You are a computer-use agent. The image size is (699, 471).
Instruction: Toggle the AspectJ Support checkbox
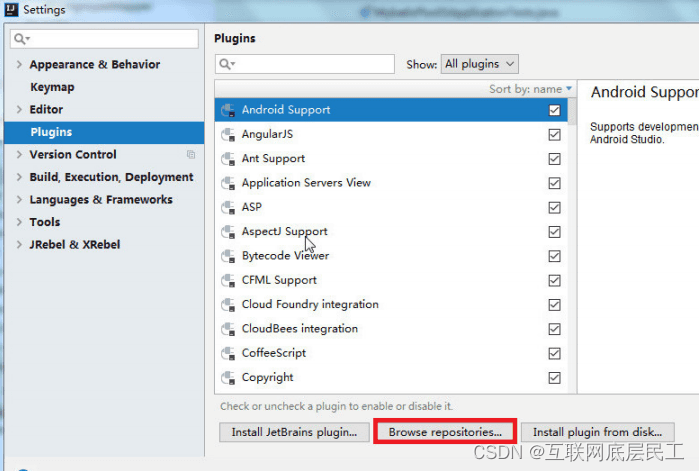pyautogui.click(x=555, y=232)
